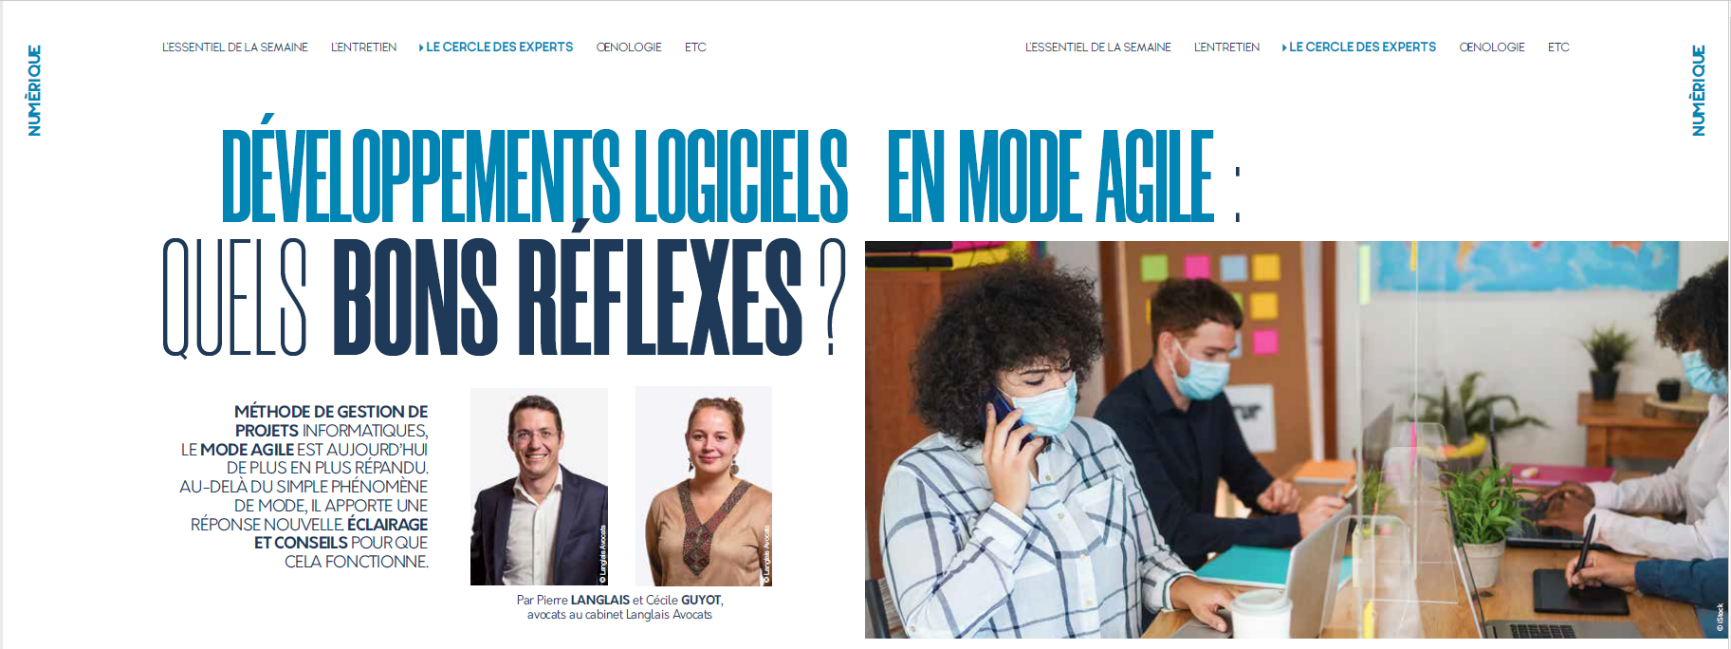This screenshot has width=1731, height=649.
Task: Click the author caption Par Pierre LANGLAIS
Action: click(620, 607)
